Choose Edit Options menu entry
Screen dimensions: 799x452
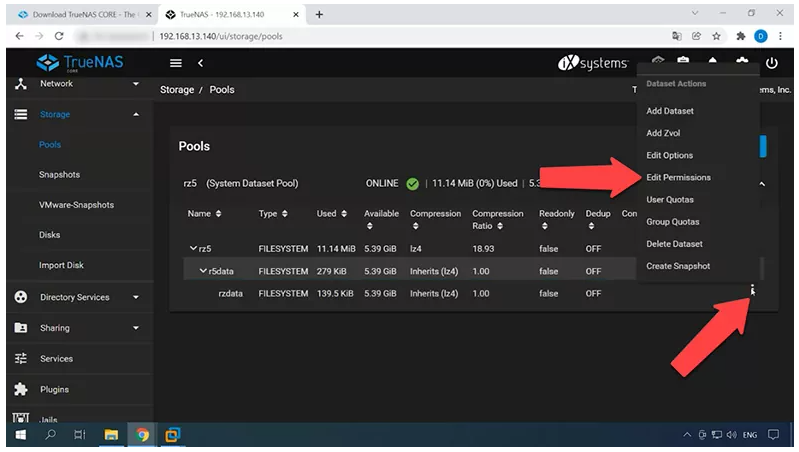pyautogui.click(x=670, y=155)
